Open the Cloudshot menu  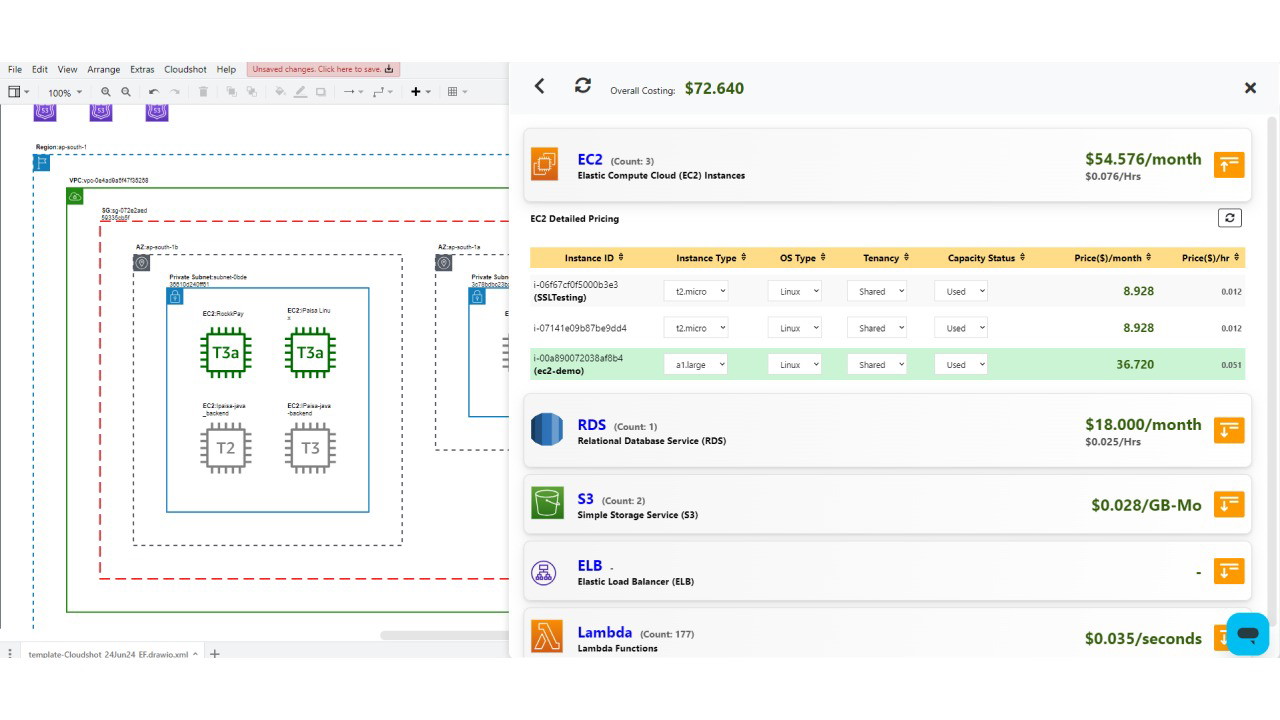coord(185,70)
